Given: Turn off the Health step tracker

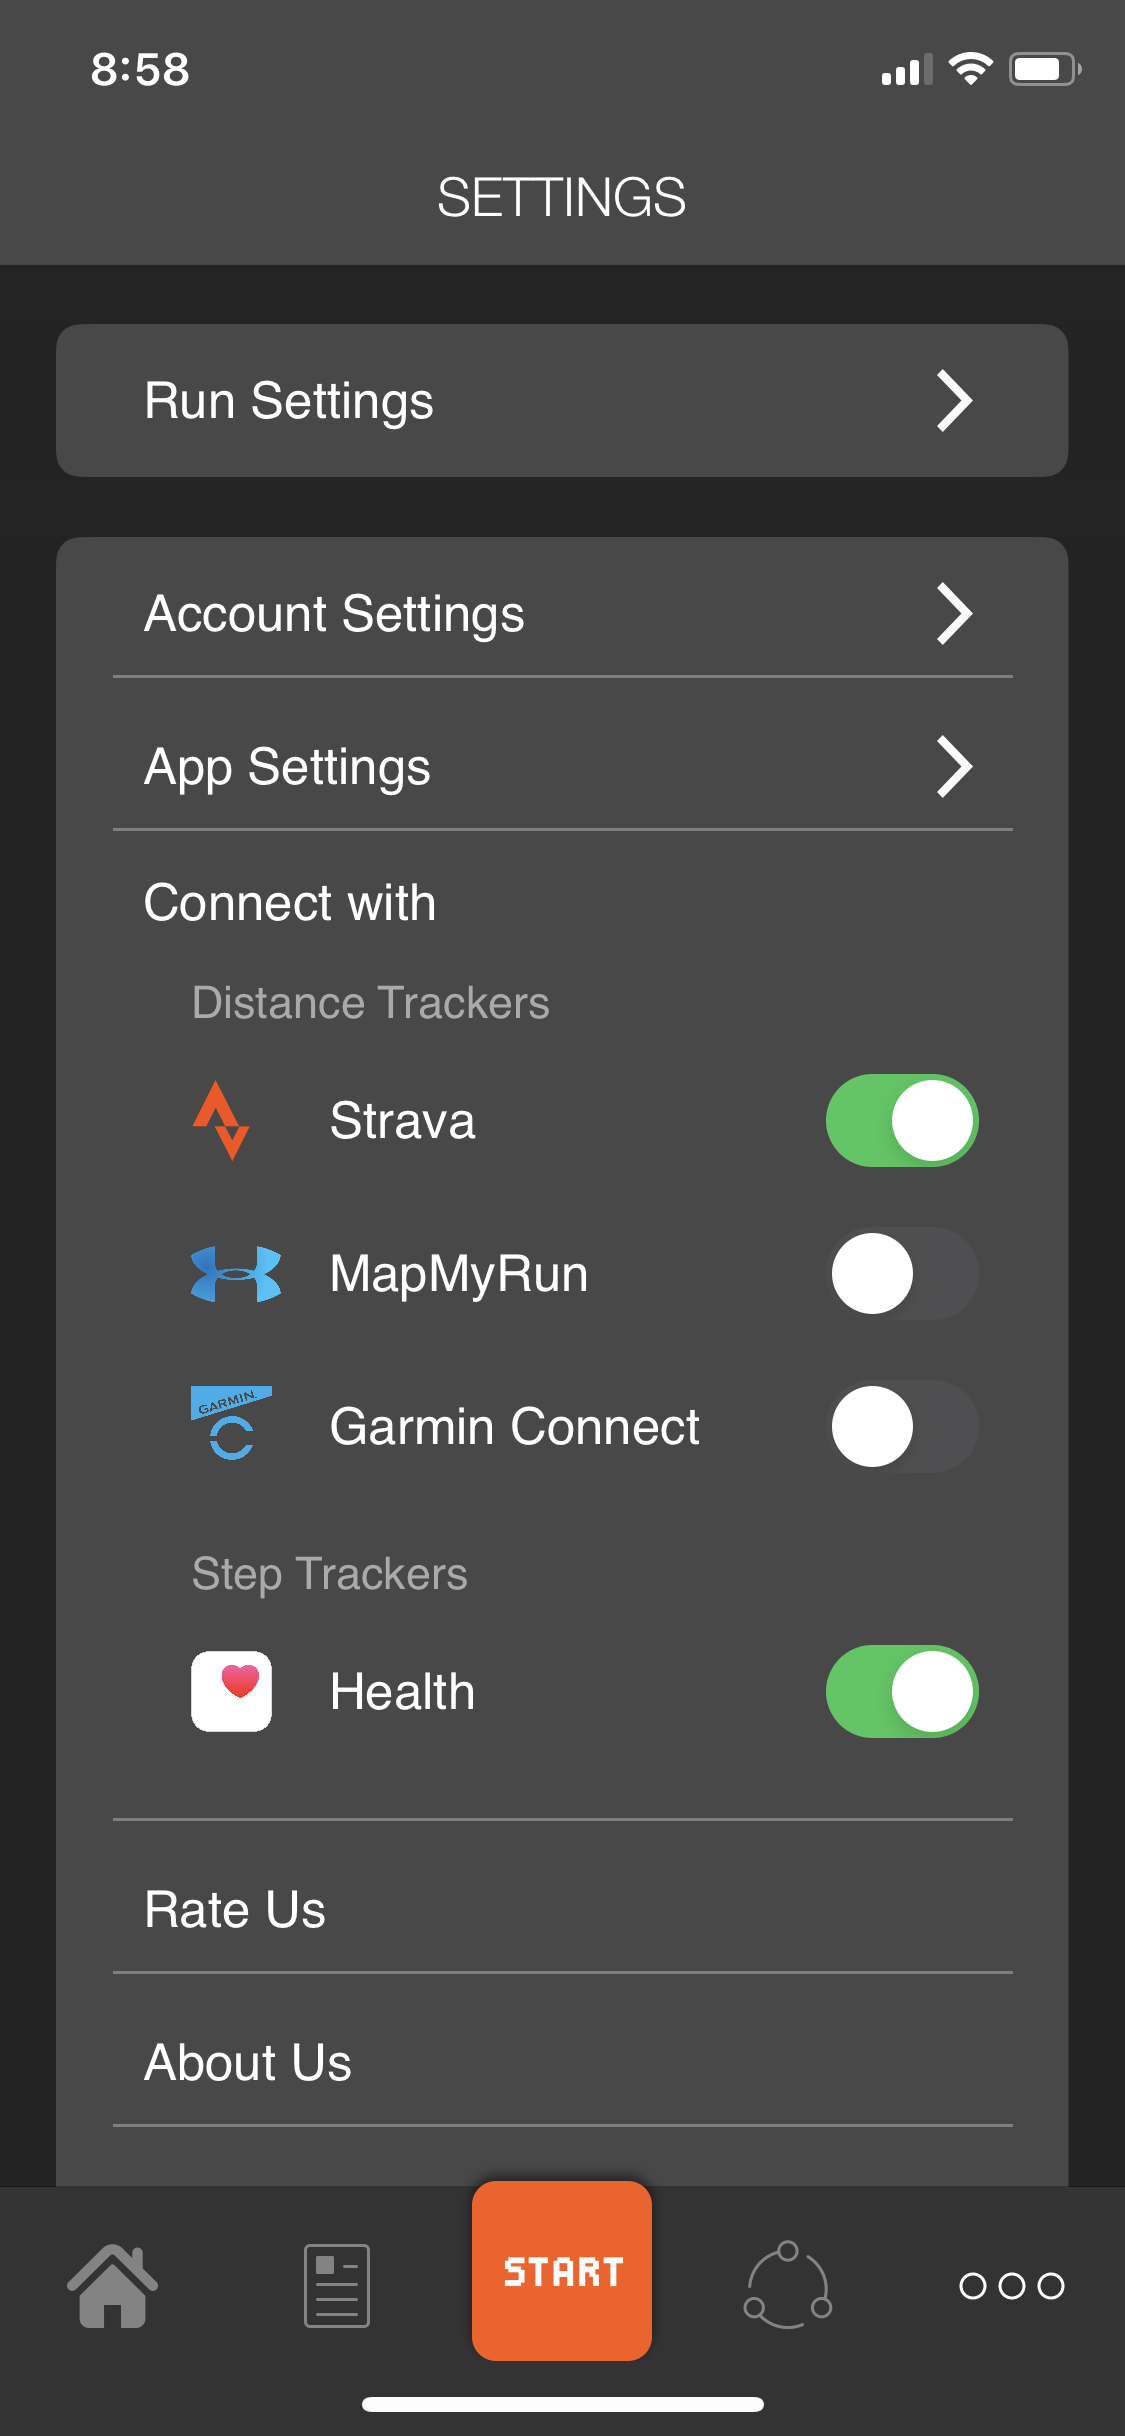Looking at the screenshot, I should (x=902, y=1691).
